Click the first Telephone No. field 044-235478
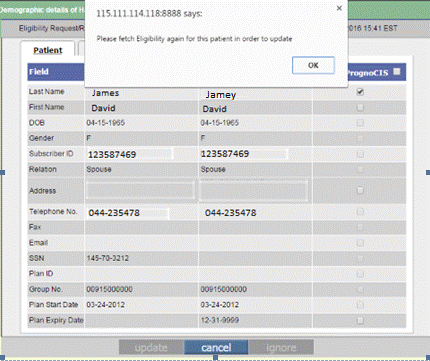Screen dimensions: 430x361 click(x=128, y=213)
